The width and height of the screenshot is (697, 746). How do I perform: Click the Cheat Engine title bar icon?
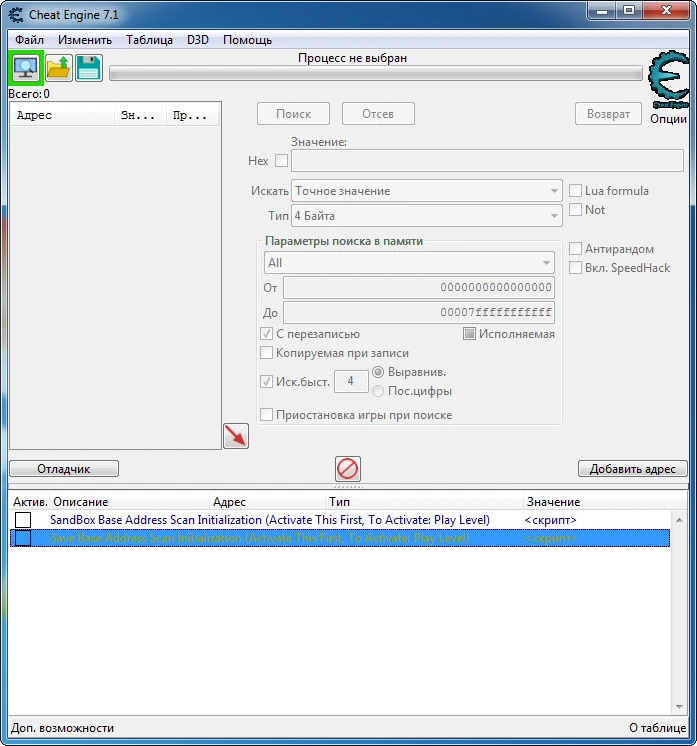point(16,15)
